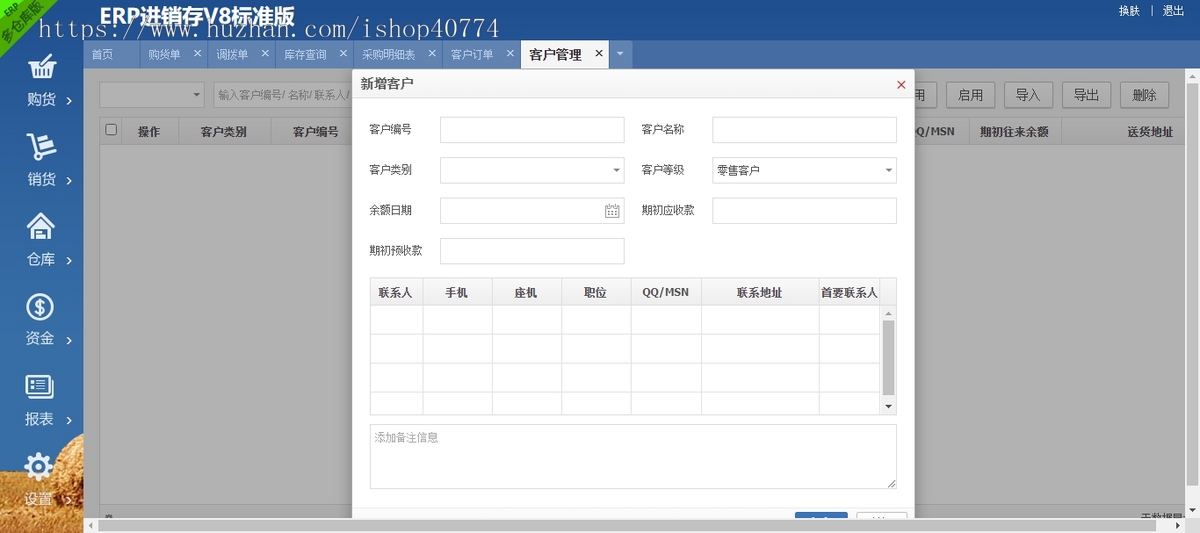The image size is (1200, 533).
Task: Click the 换肤 skin link at top right
Action: click(1129, 11)
